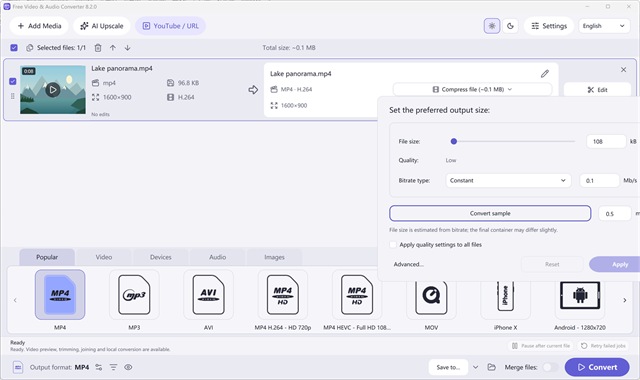
Task: Remove Lake panorama.mp4 from list
Action: 623,69
